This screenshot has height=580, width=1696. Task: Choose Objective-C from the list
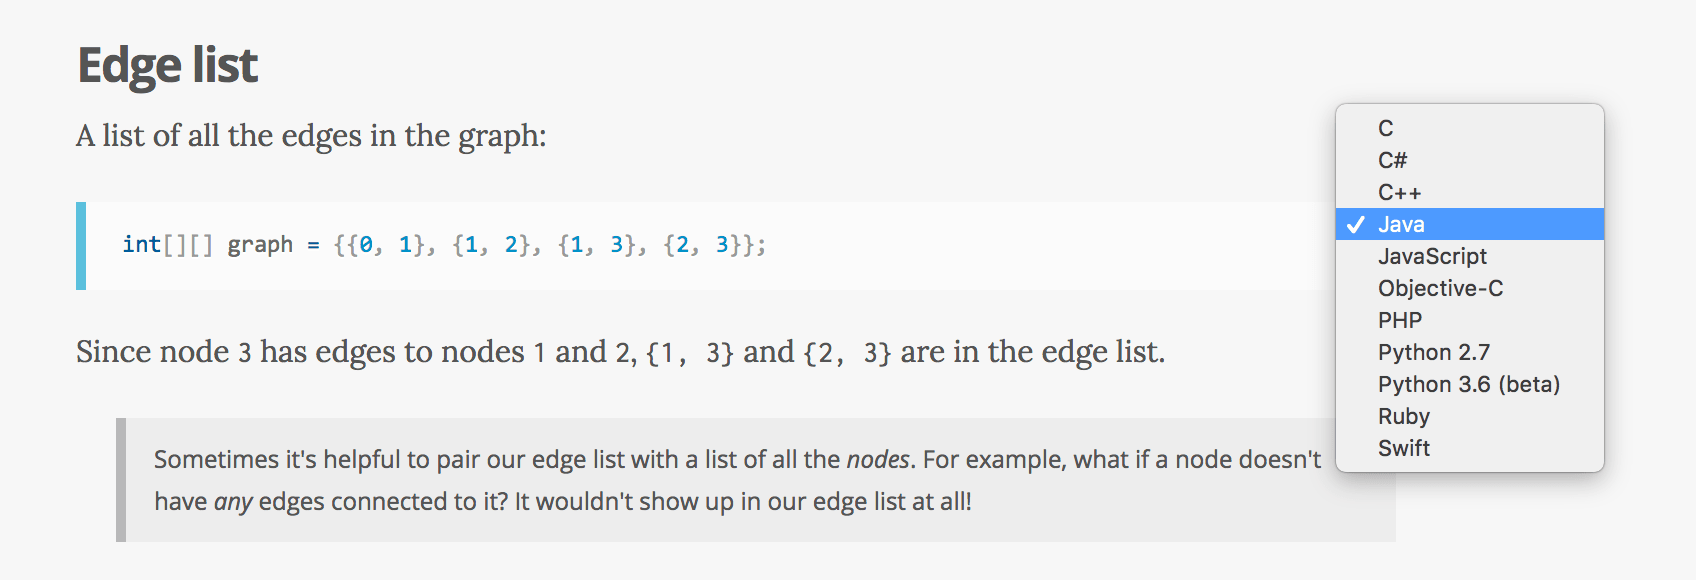1469,288
